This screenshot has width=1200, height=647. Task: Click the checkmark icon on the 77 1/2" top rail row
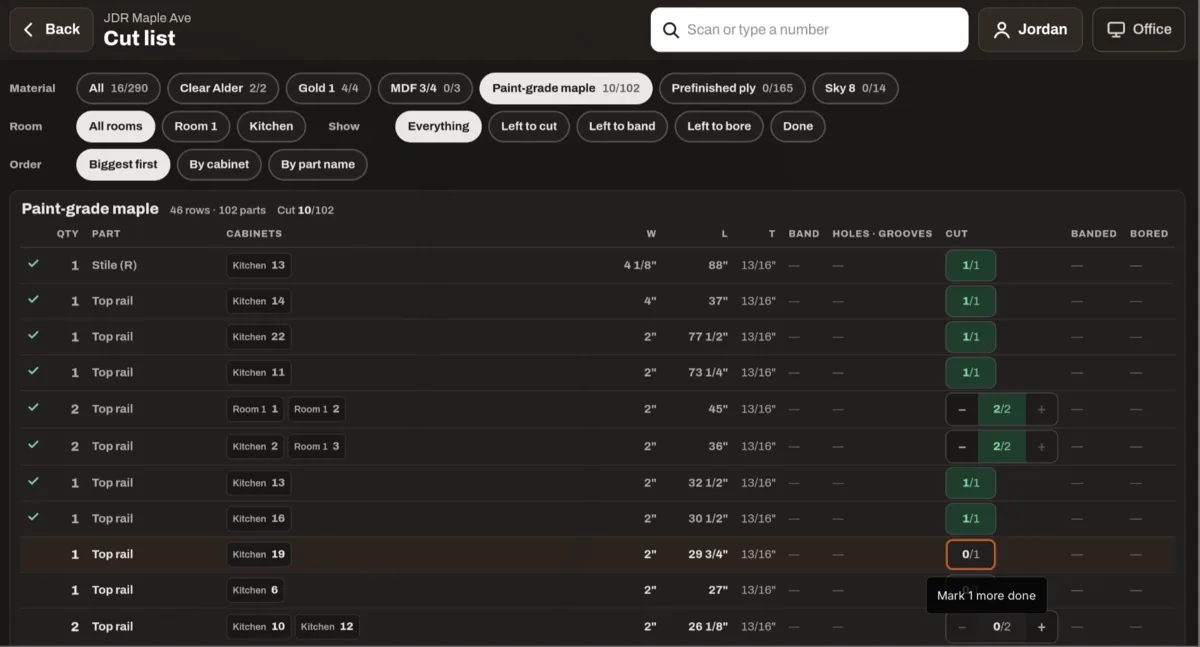(x=34, y=336)
